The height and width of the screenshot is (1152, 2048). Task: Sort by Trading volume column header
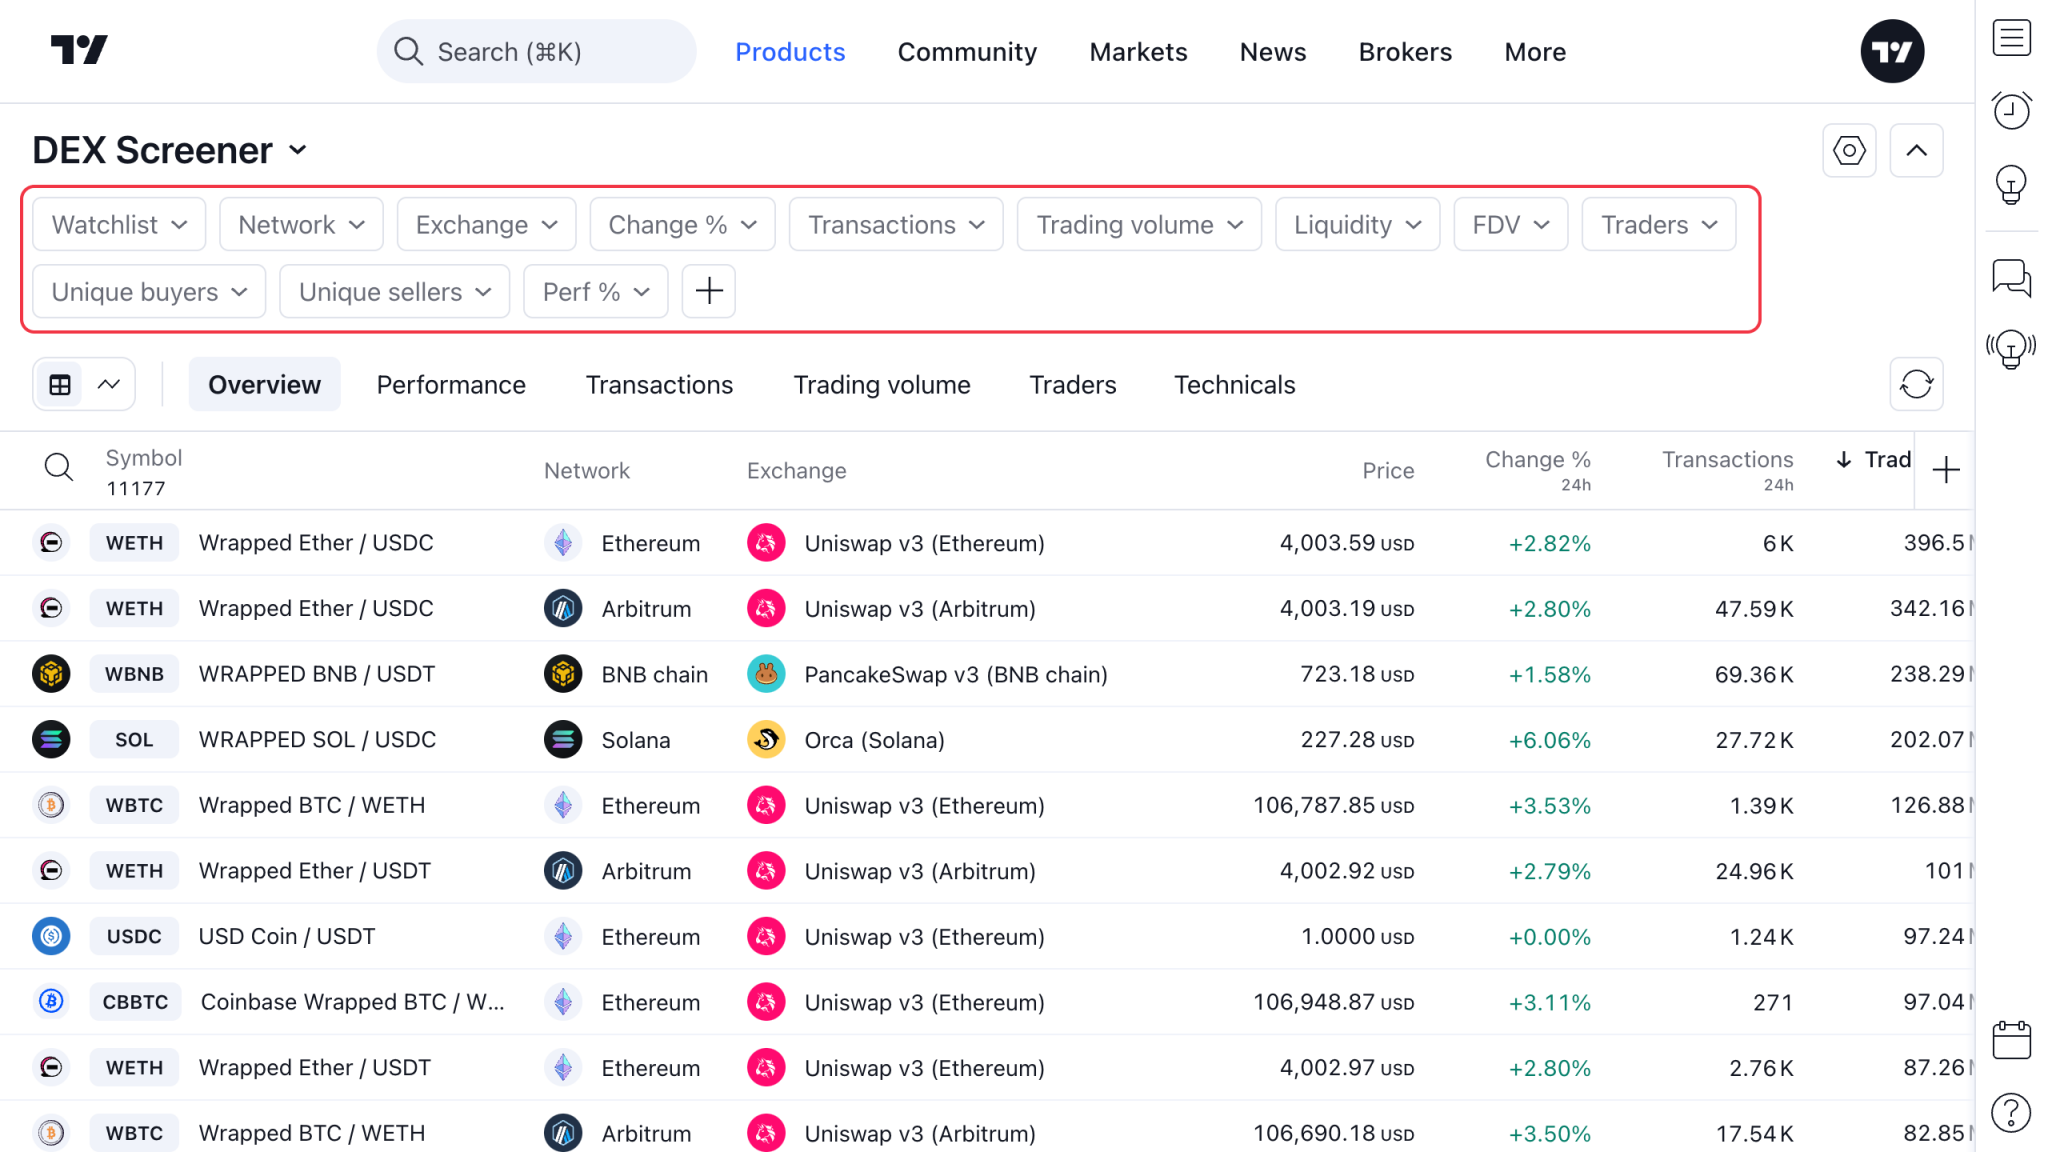click(x=1874, y=460)
